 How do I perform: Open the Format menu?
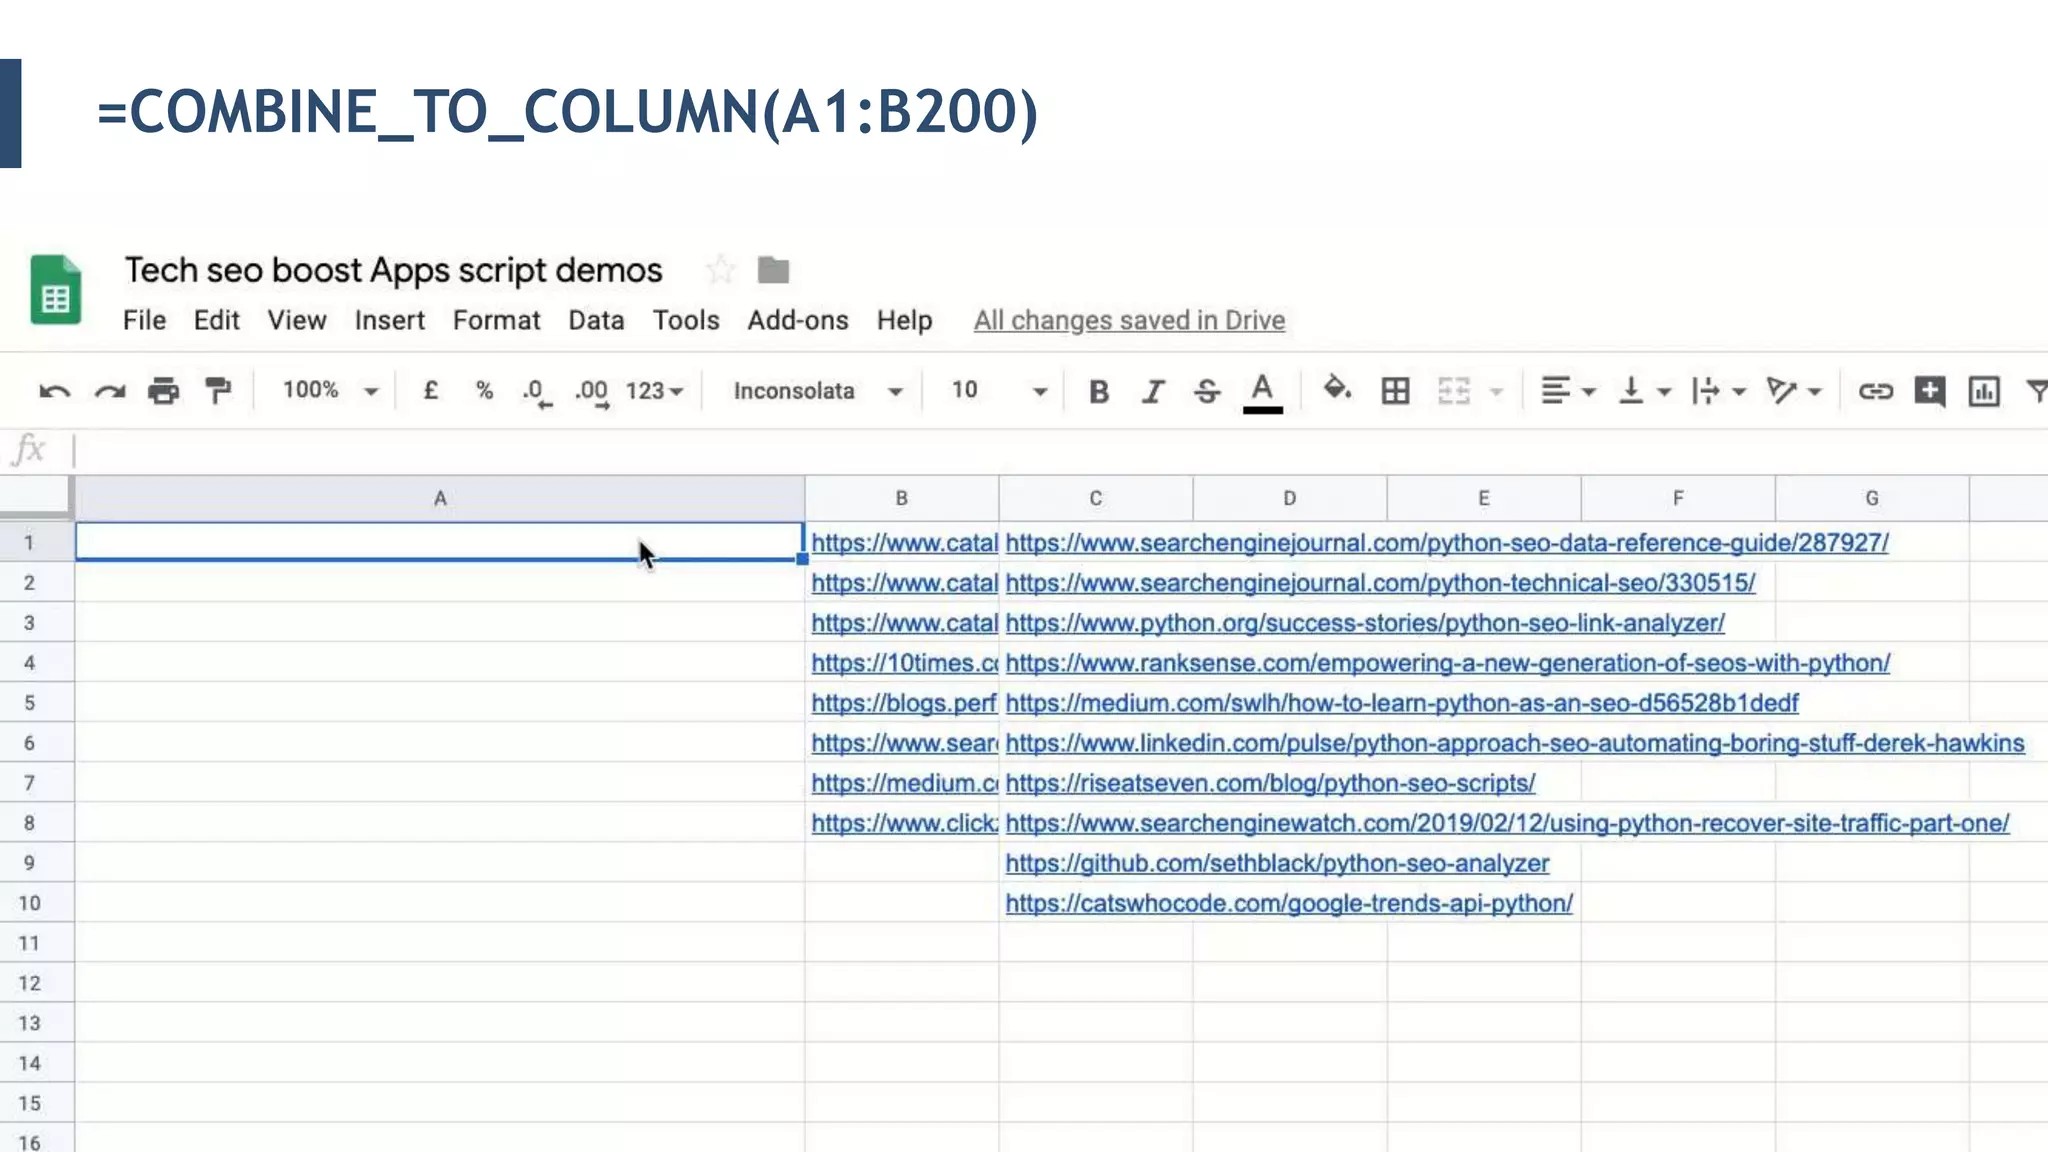pos(496,320)
